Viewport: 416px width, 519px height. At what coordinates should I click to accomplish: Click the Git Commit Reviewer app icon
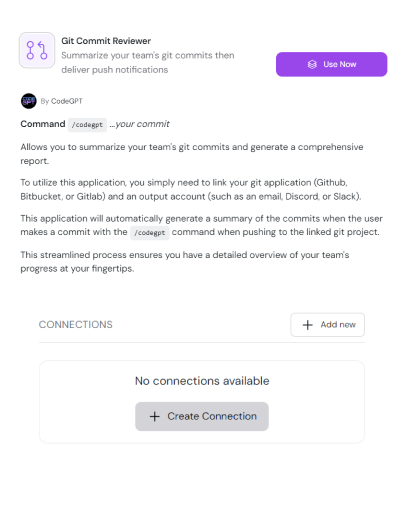pyautogui.click(x=37, y=50)
